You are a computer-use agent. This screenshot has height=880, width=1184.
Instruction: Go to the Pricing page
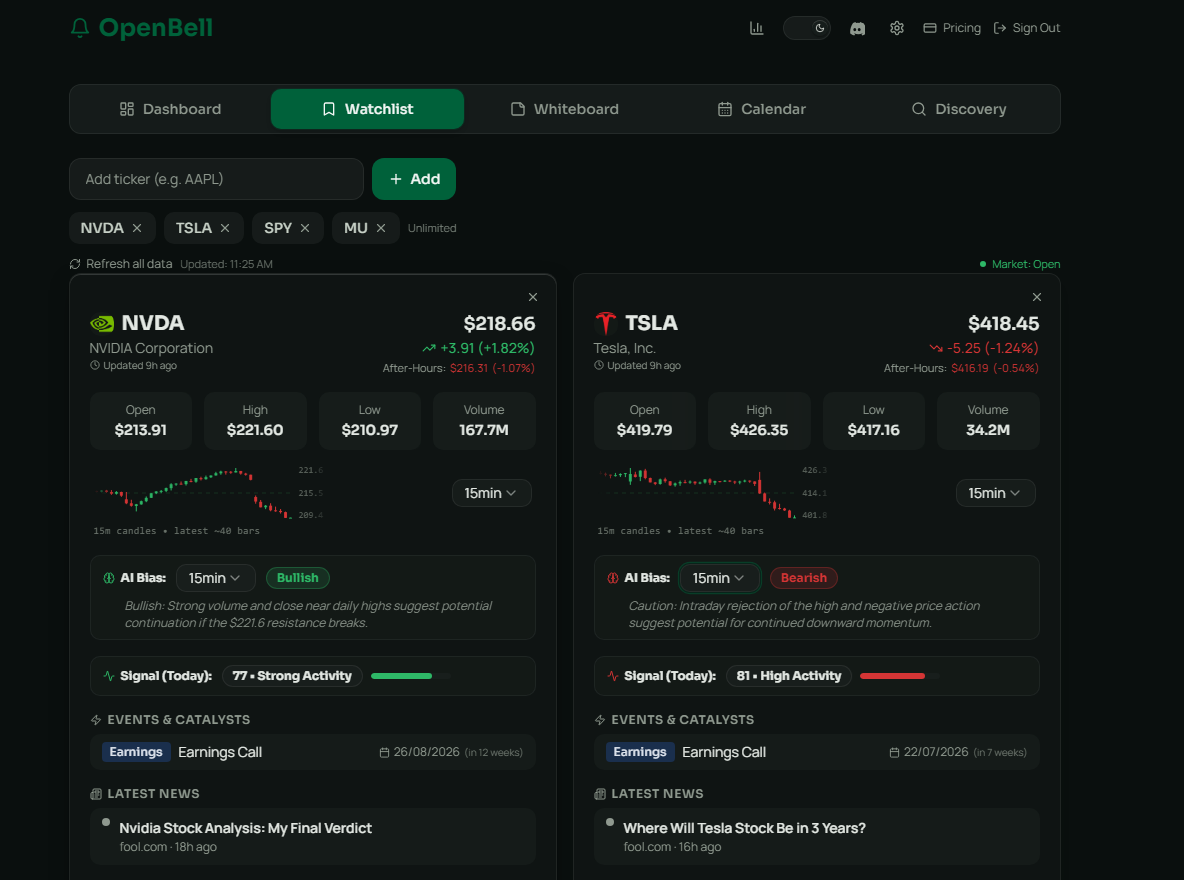tap(951, 28)
